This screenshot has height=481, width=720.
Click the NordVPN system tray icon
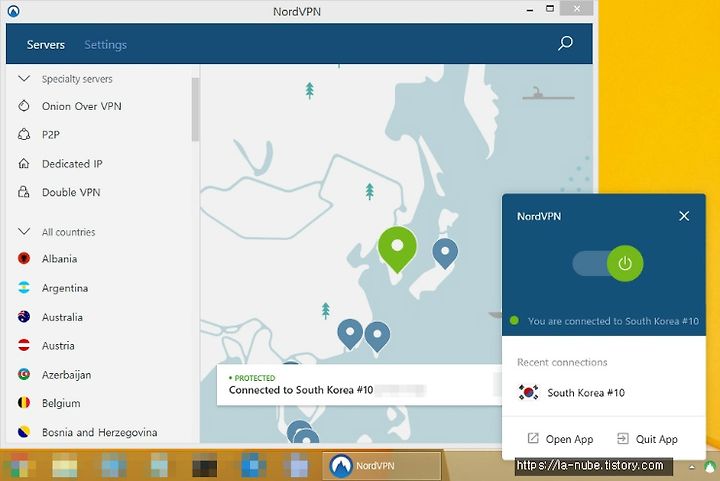click(710, 467)
